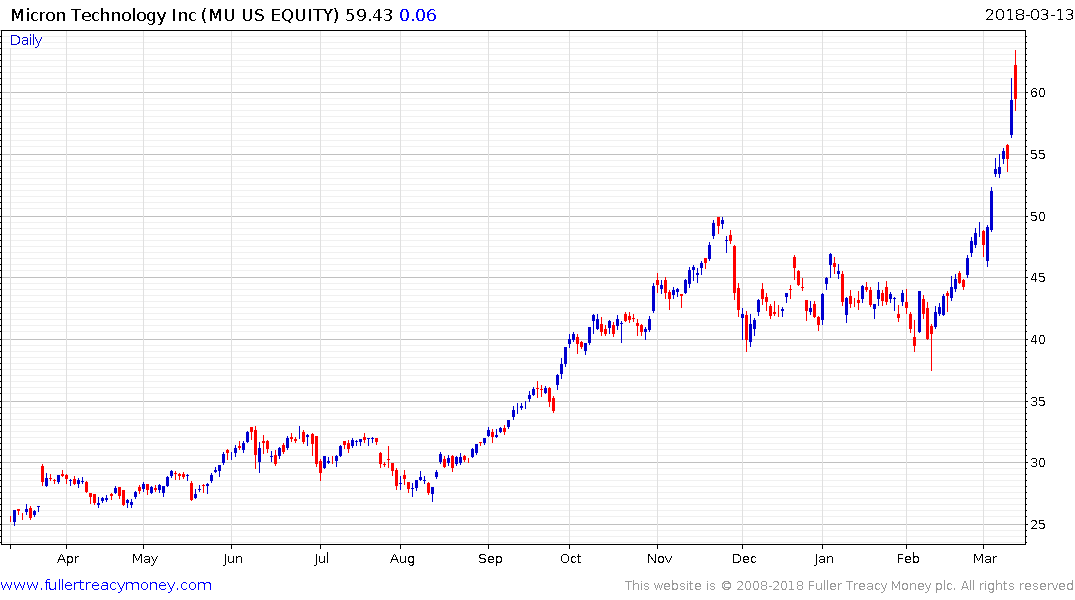Image resolution: width=1075 pixels, height=600 pixels.
Task: Click the copyright notice 'Fuller Treacy Money plc'
Action: (x=881, y=586)
